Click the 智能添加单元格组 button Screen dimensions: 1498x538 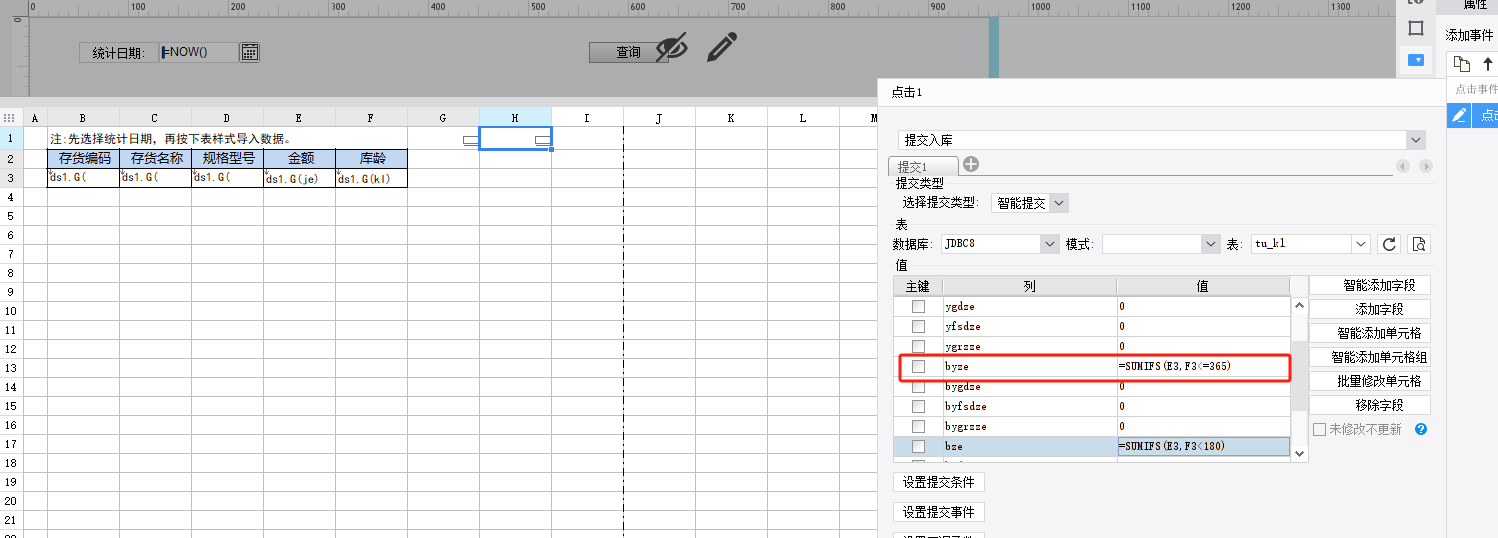coord(1370,357)
